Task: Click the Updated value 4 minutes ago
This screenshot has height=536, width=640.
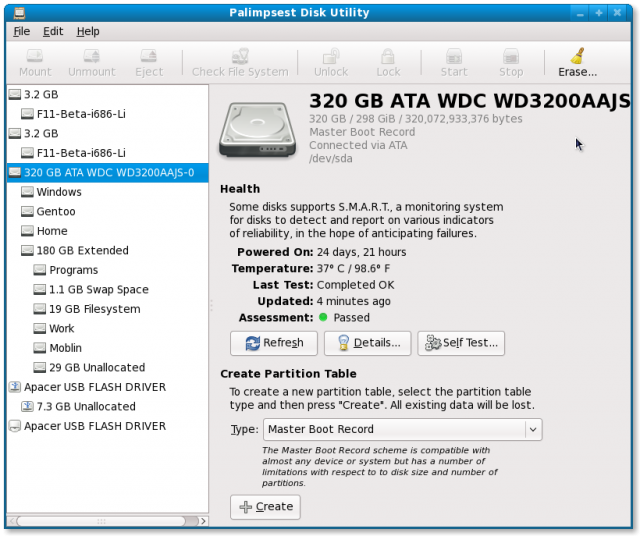Action: [x=353, y=301]
